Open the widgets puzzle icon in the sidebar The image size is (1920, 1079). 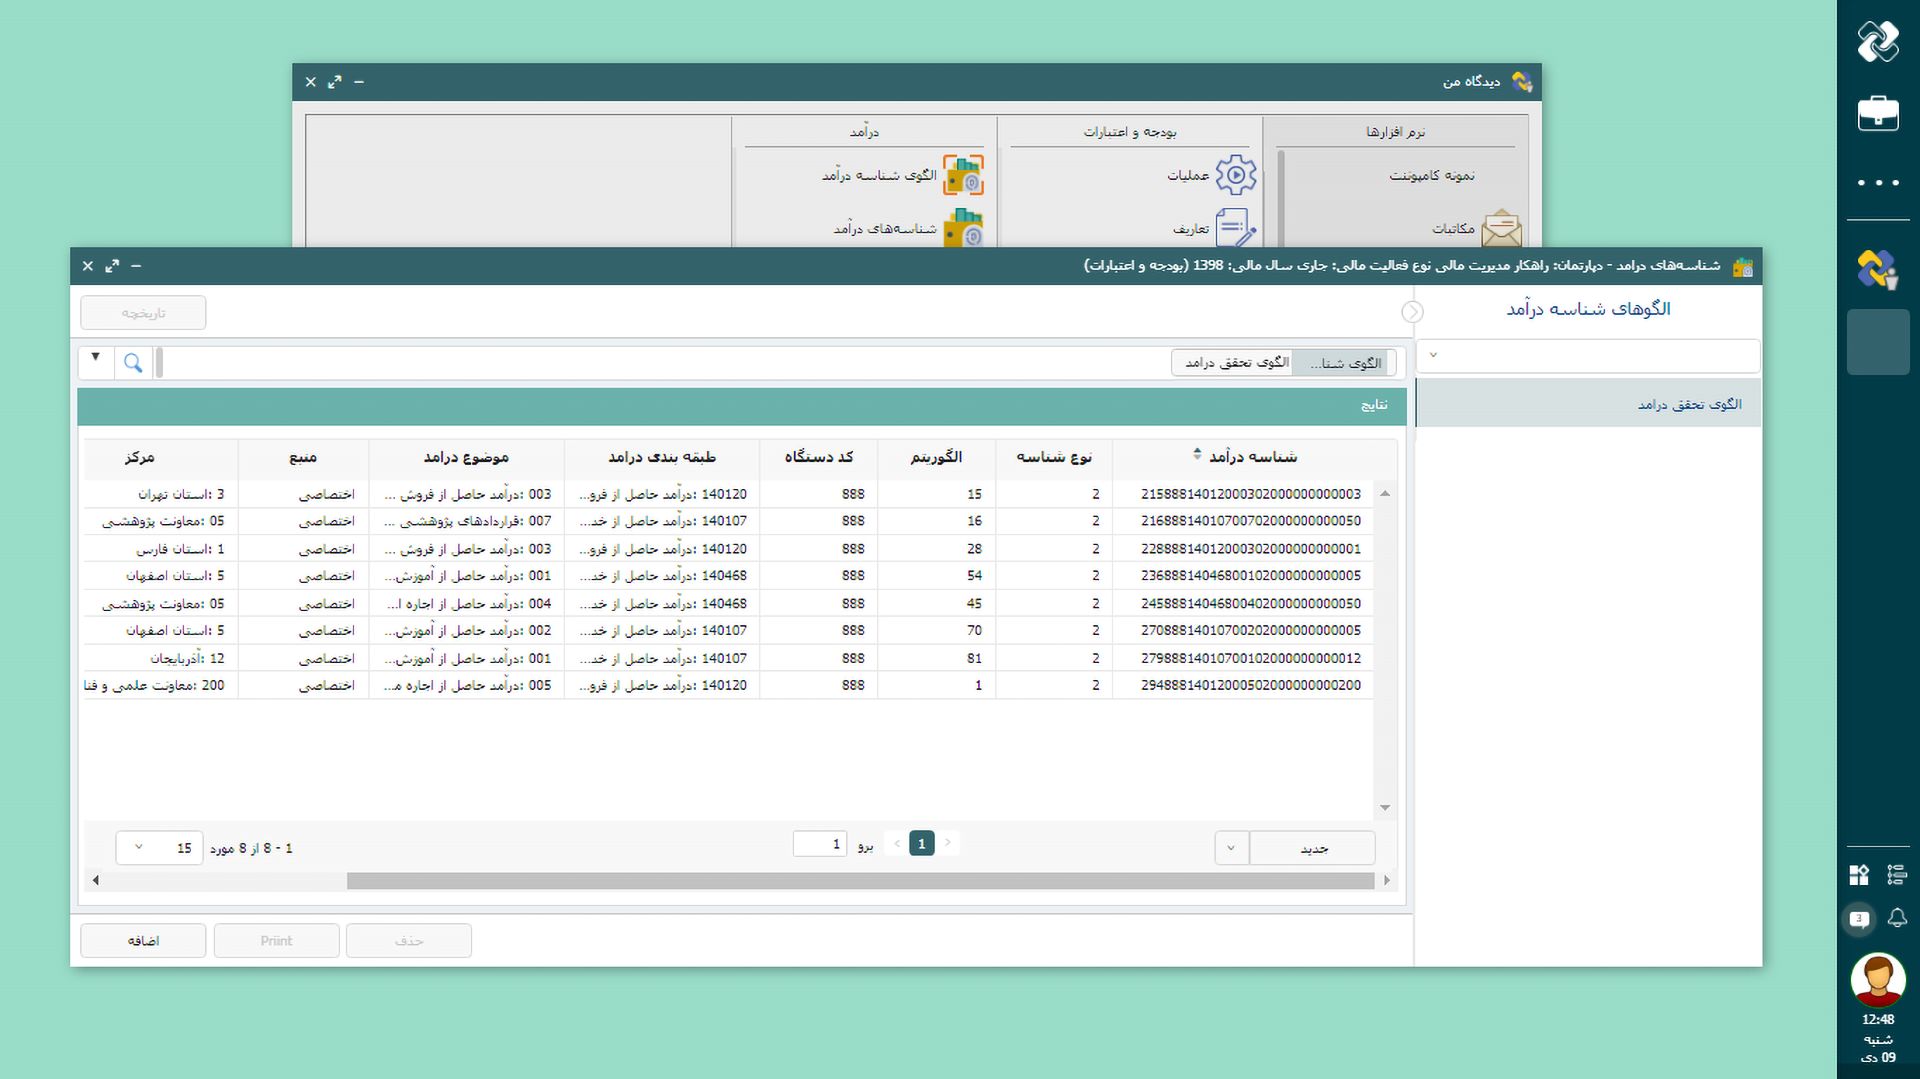click(x=1859, y=875)
